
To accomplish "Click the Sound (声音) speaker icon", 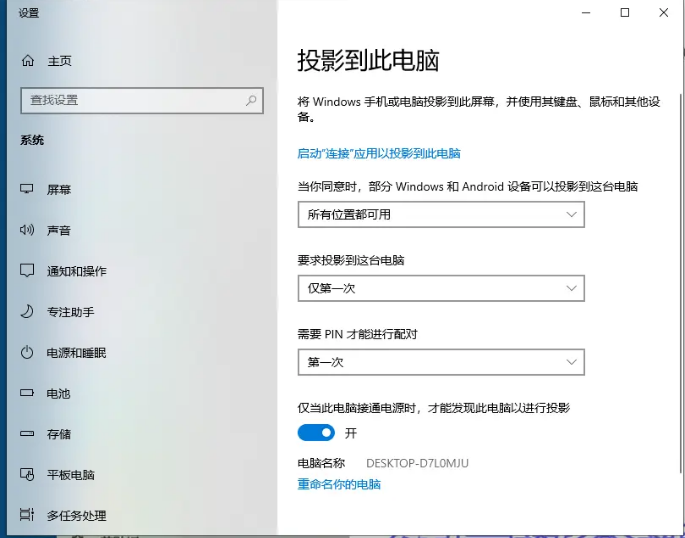I will pyautogui.click(x=27, y=230).
